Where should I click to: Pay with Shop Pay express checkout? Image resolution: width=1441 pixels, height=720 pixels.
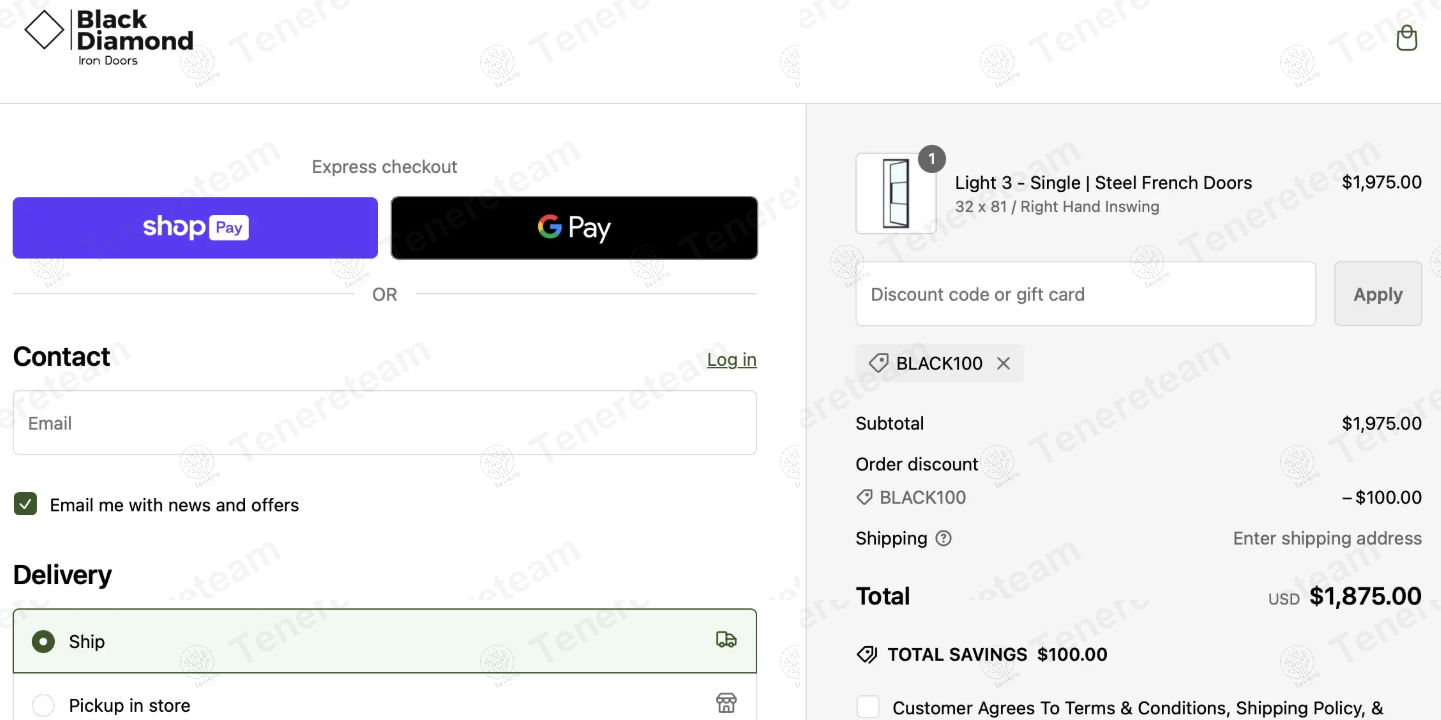tap(195, 228)
